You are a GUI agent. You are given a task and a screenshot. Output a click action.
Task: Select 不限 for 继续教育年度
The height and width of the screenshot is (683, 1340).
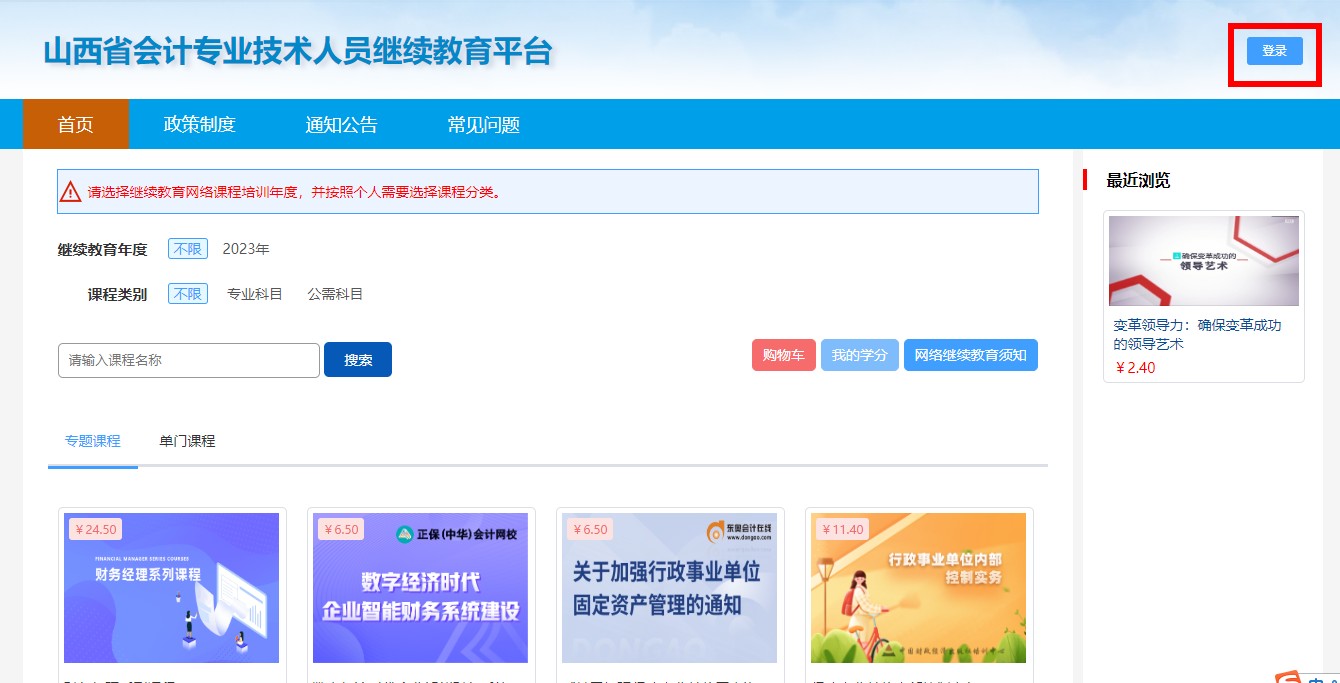point(187,249)
